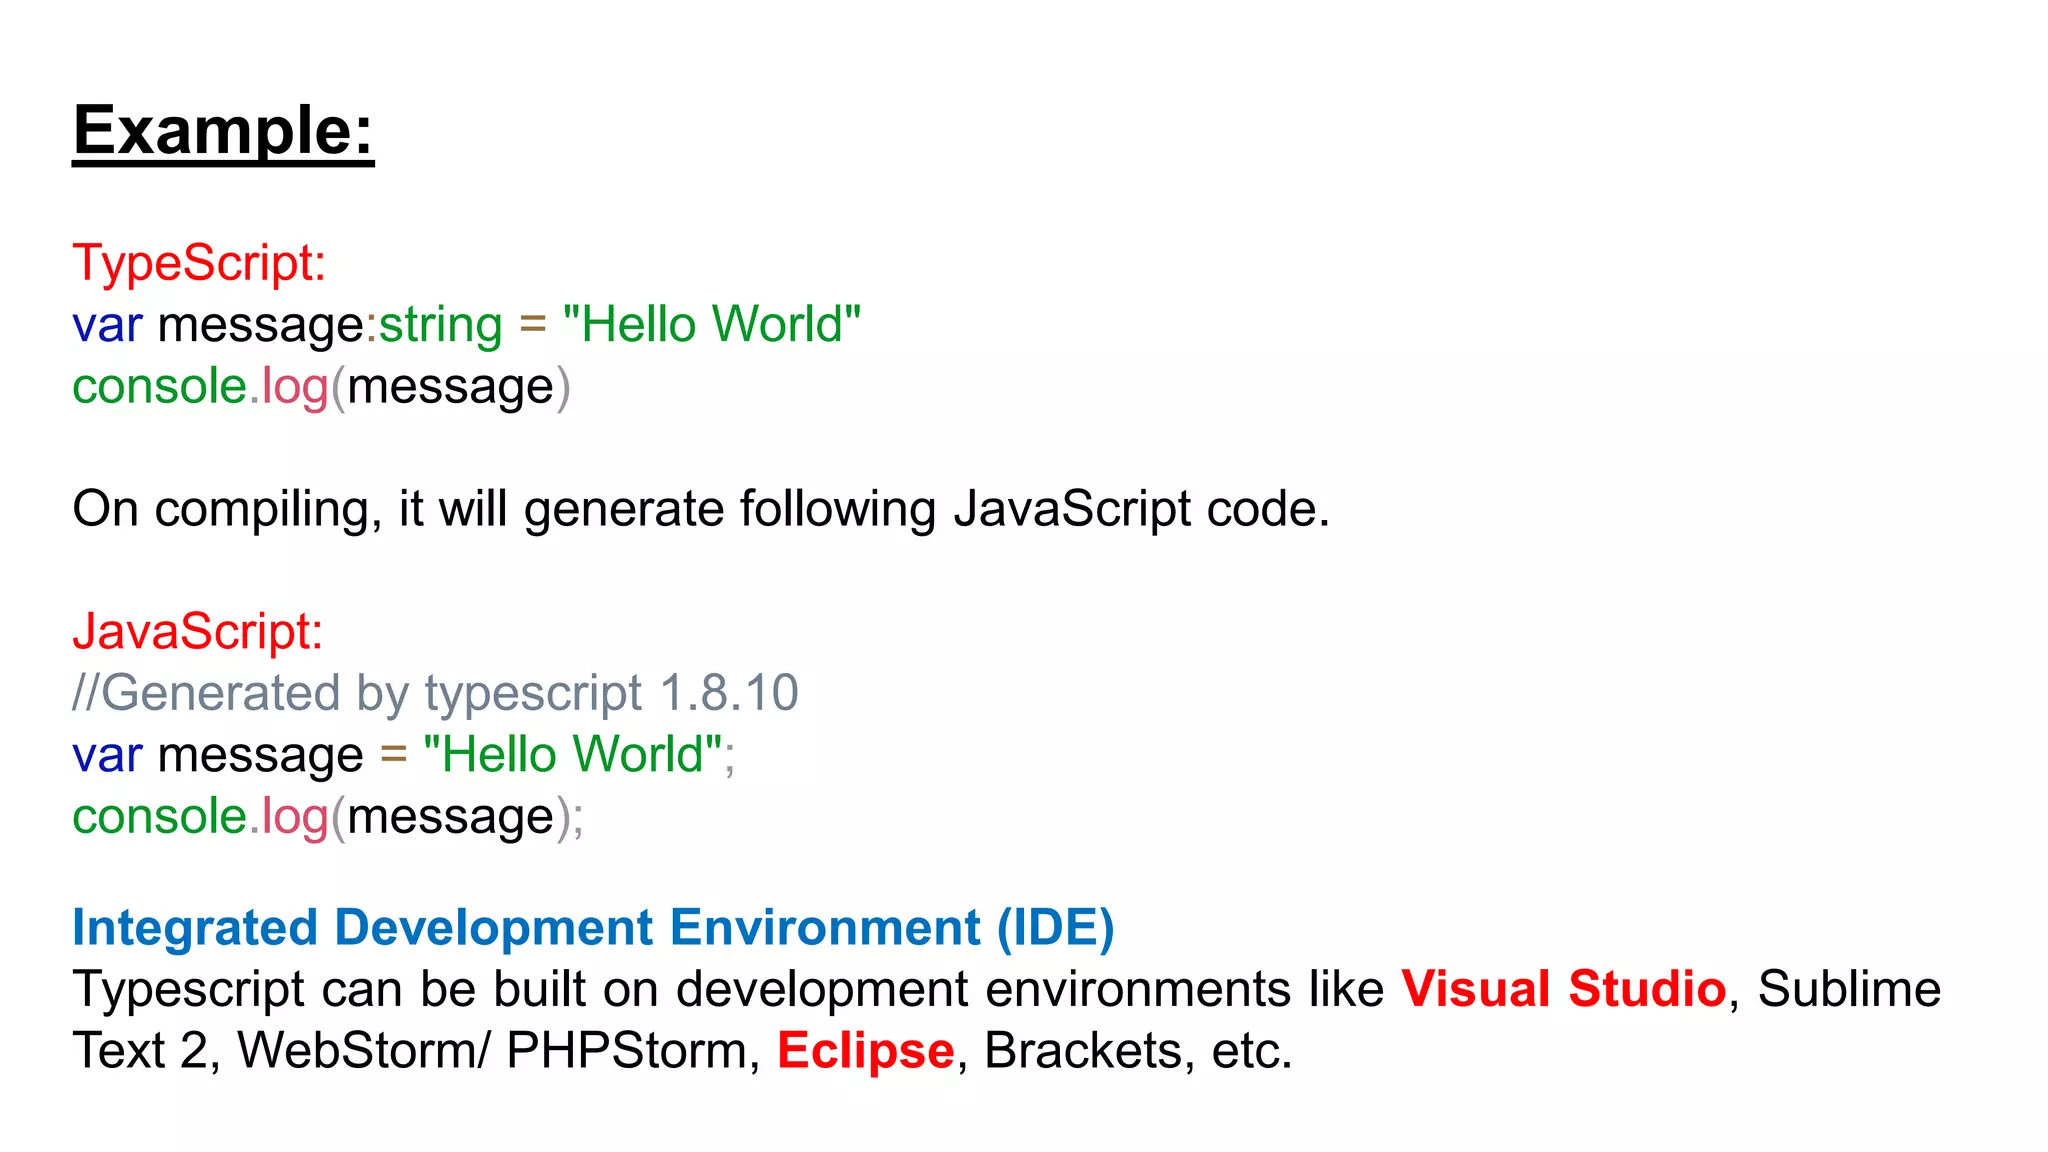The image size is (2048, 1152).
Task: Click the word 'Brackets' in the IDE list
Action: 1083,1051
